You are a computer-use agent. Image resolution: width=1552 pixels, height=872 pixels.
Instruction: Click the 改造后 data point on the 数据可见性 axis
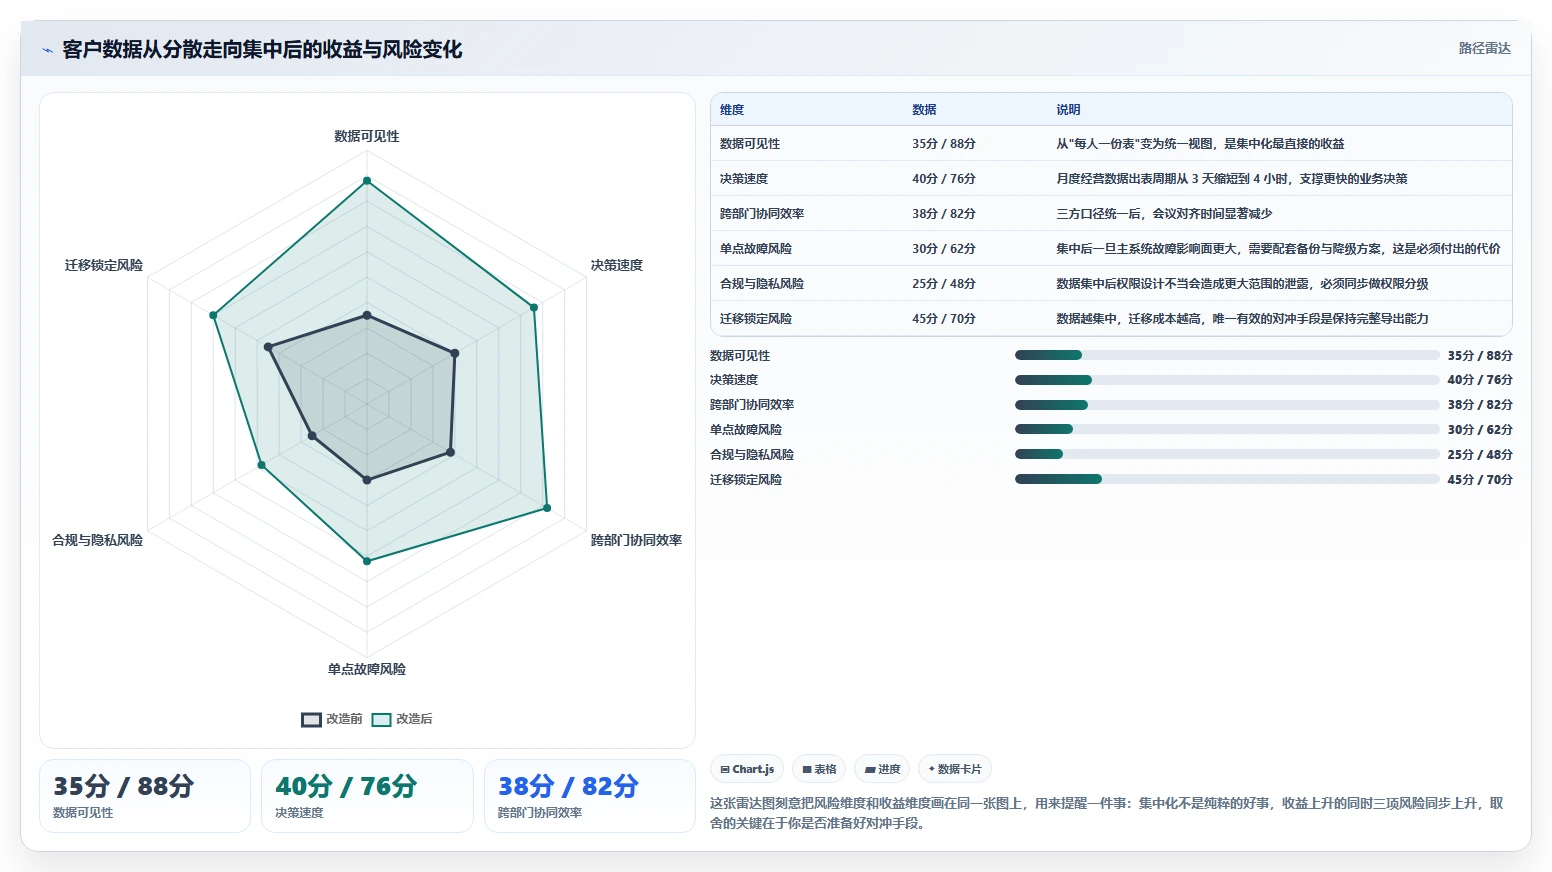pyautogui.click(x=367, y=181)
